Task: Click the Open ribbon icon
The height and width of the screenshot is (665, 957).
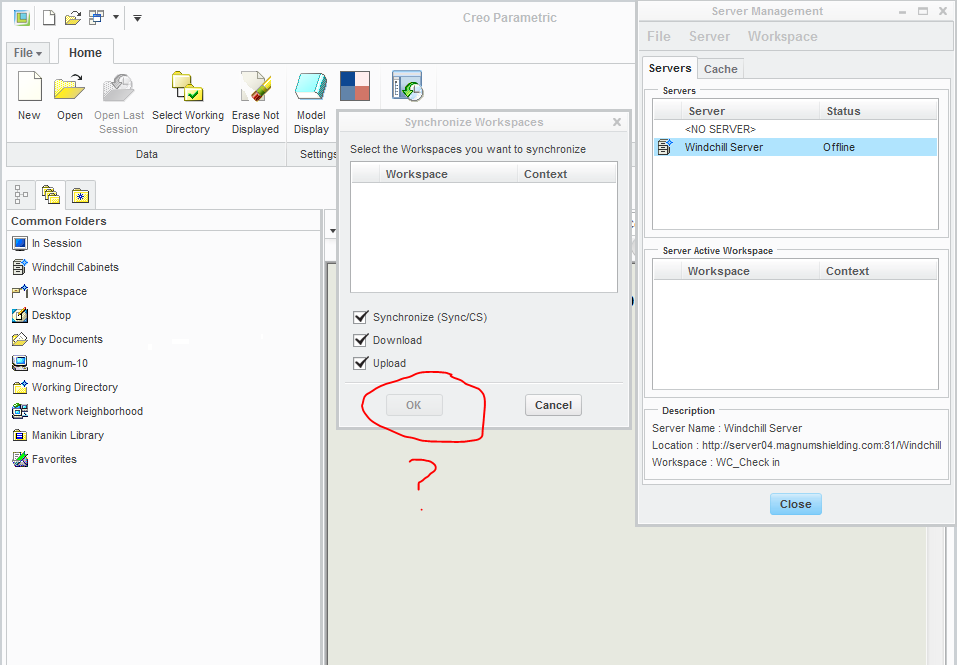Action: [x=70, y=87]
